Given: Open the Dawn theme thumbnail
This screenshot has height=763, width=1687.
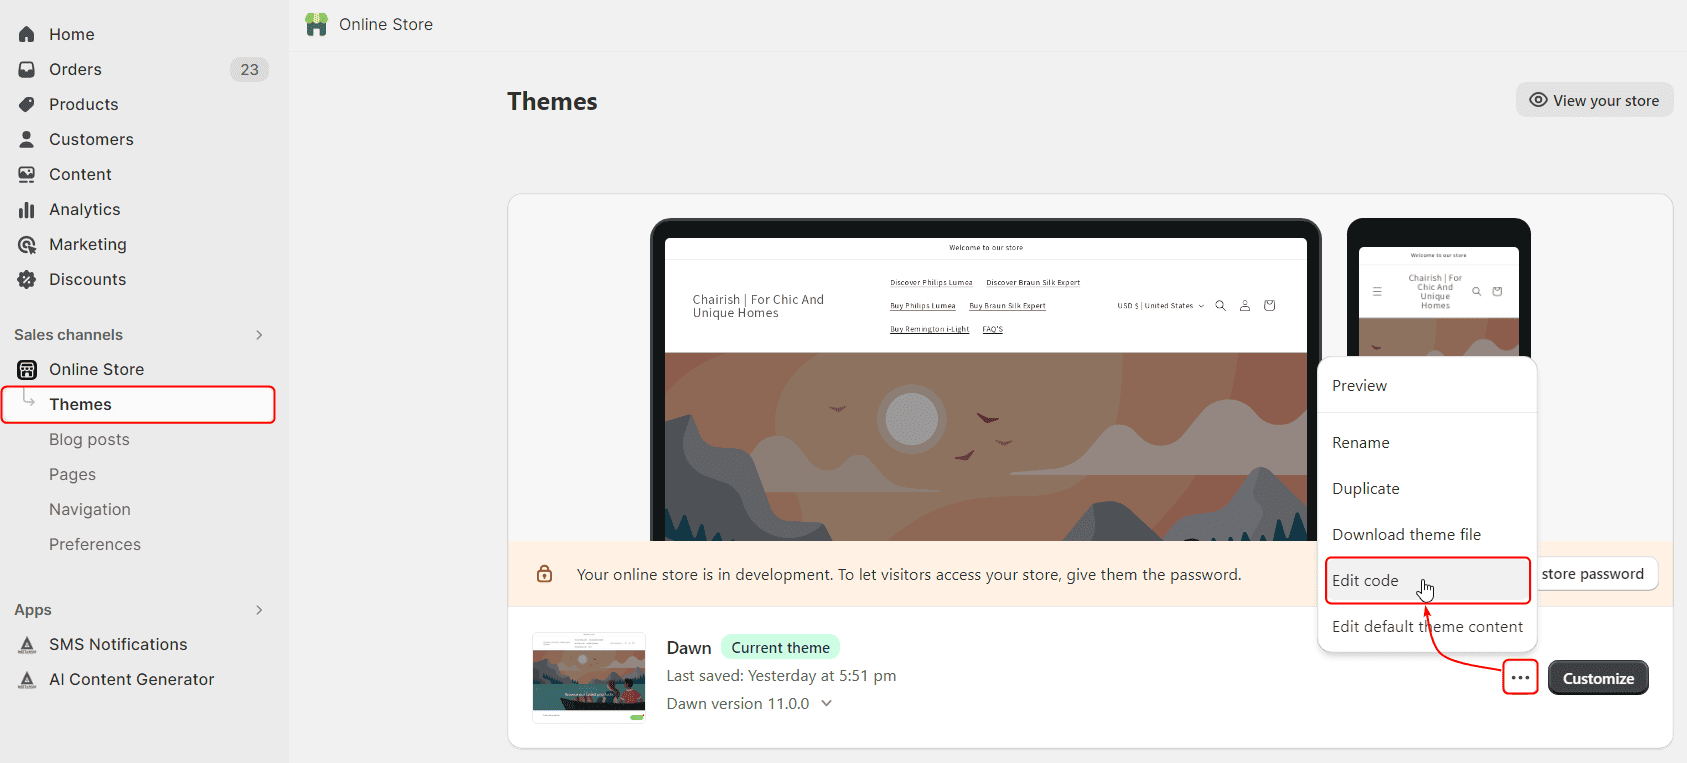Looking at the screenshot, I should click(589, 677).
